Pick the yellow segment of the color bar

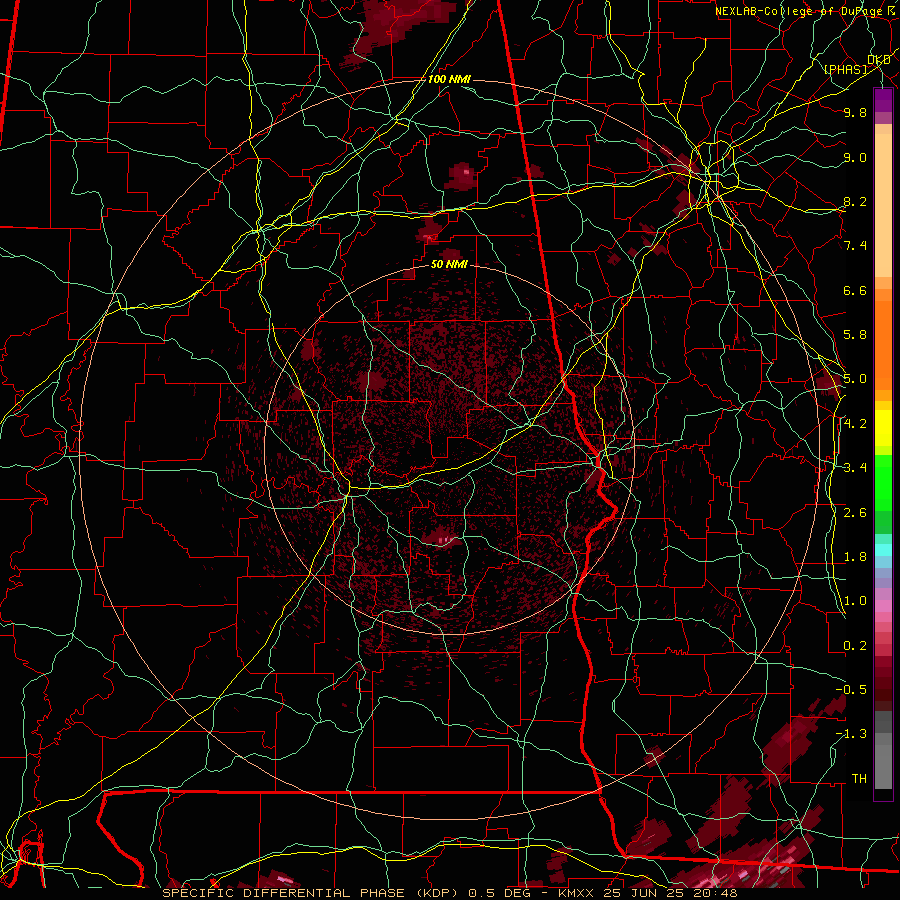pyautogui.click(x=883, y=428)
